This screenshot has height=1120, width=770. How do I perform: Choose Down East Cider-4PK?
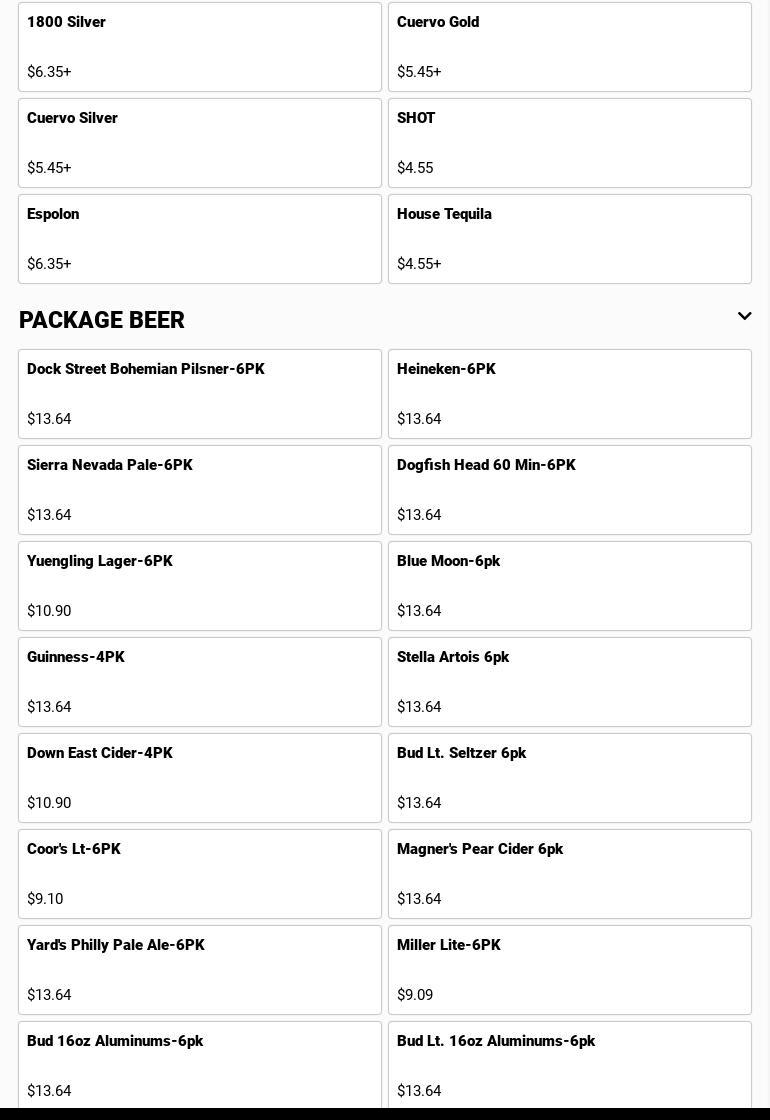tap(200, 778)
